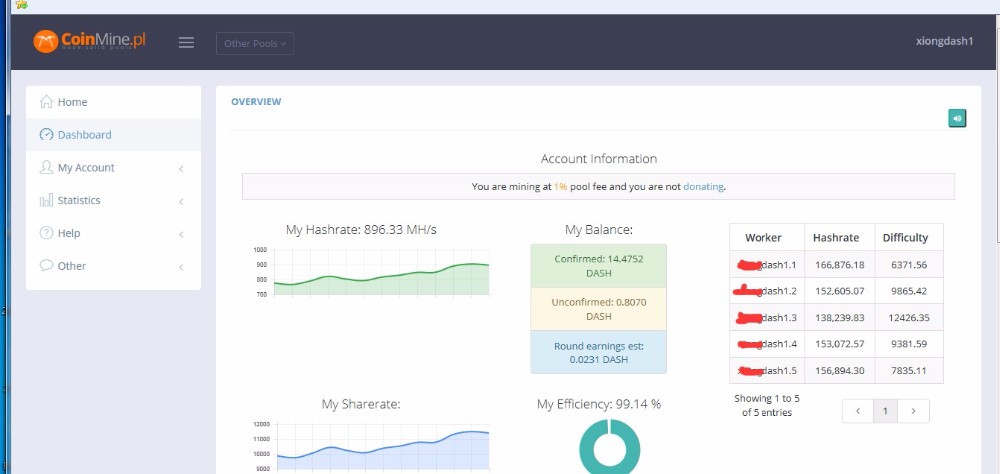1000x474 pixels.
Task: Click the Home house icon
Action: point(46,102)
